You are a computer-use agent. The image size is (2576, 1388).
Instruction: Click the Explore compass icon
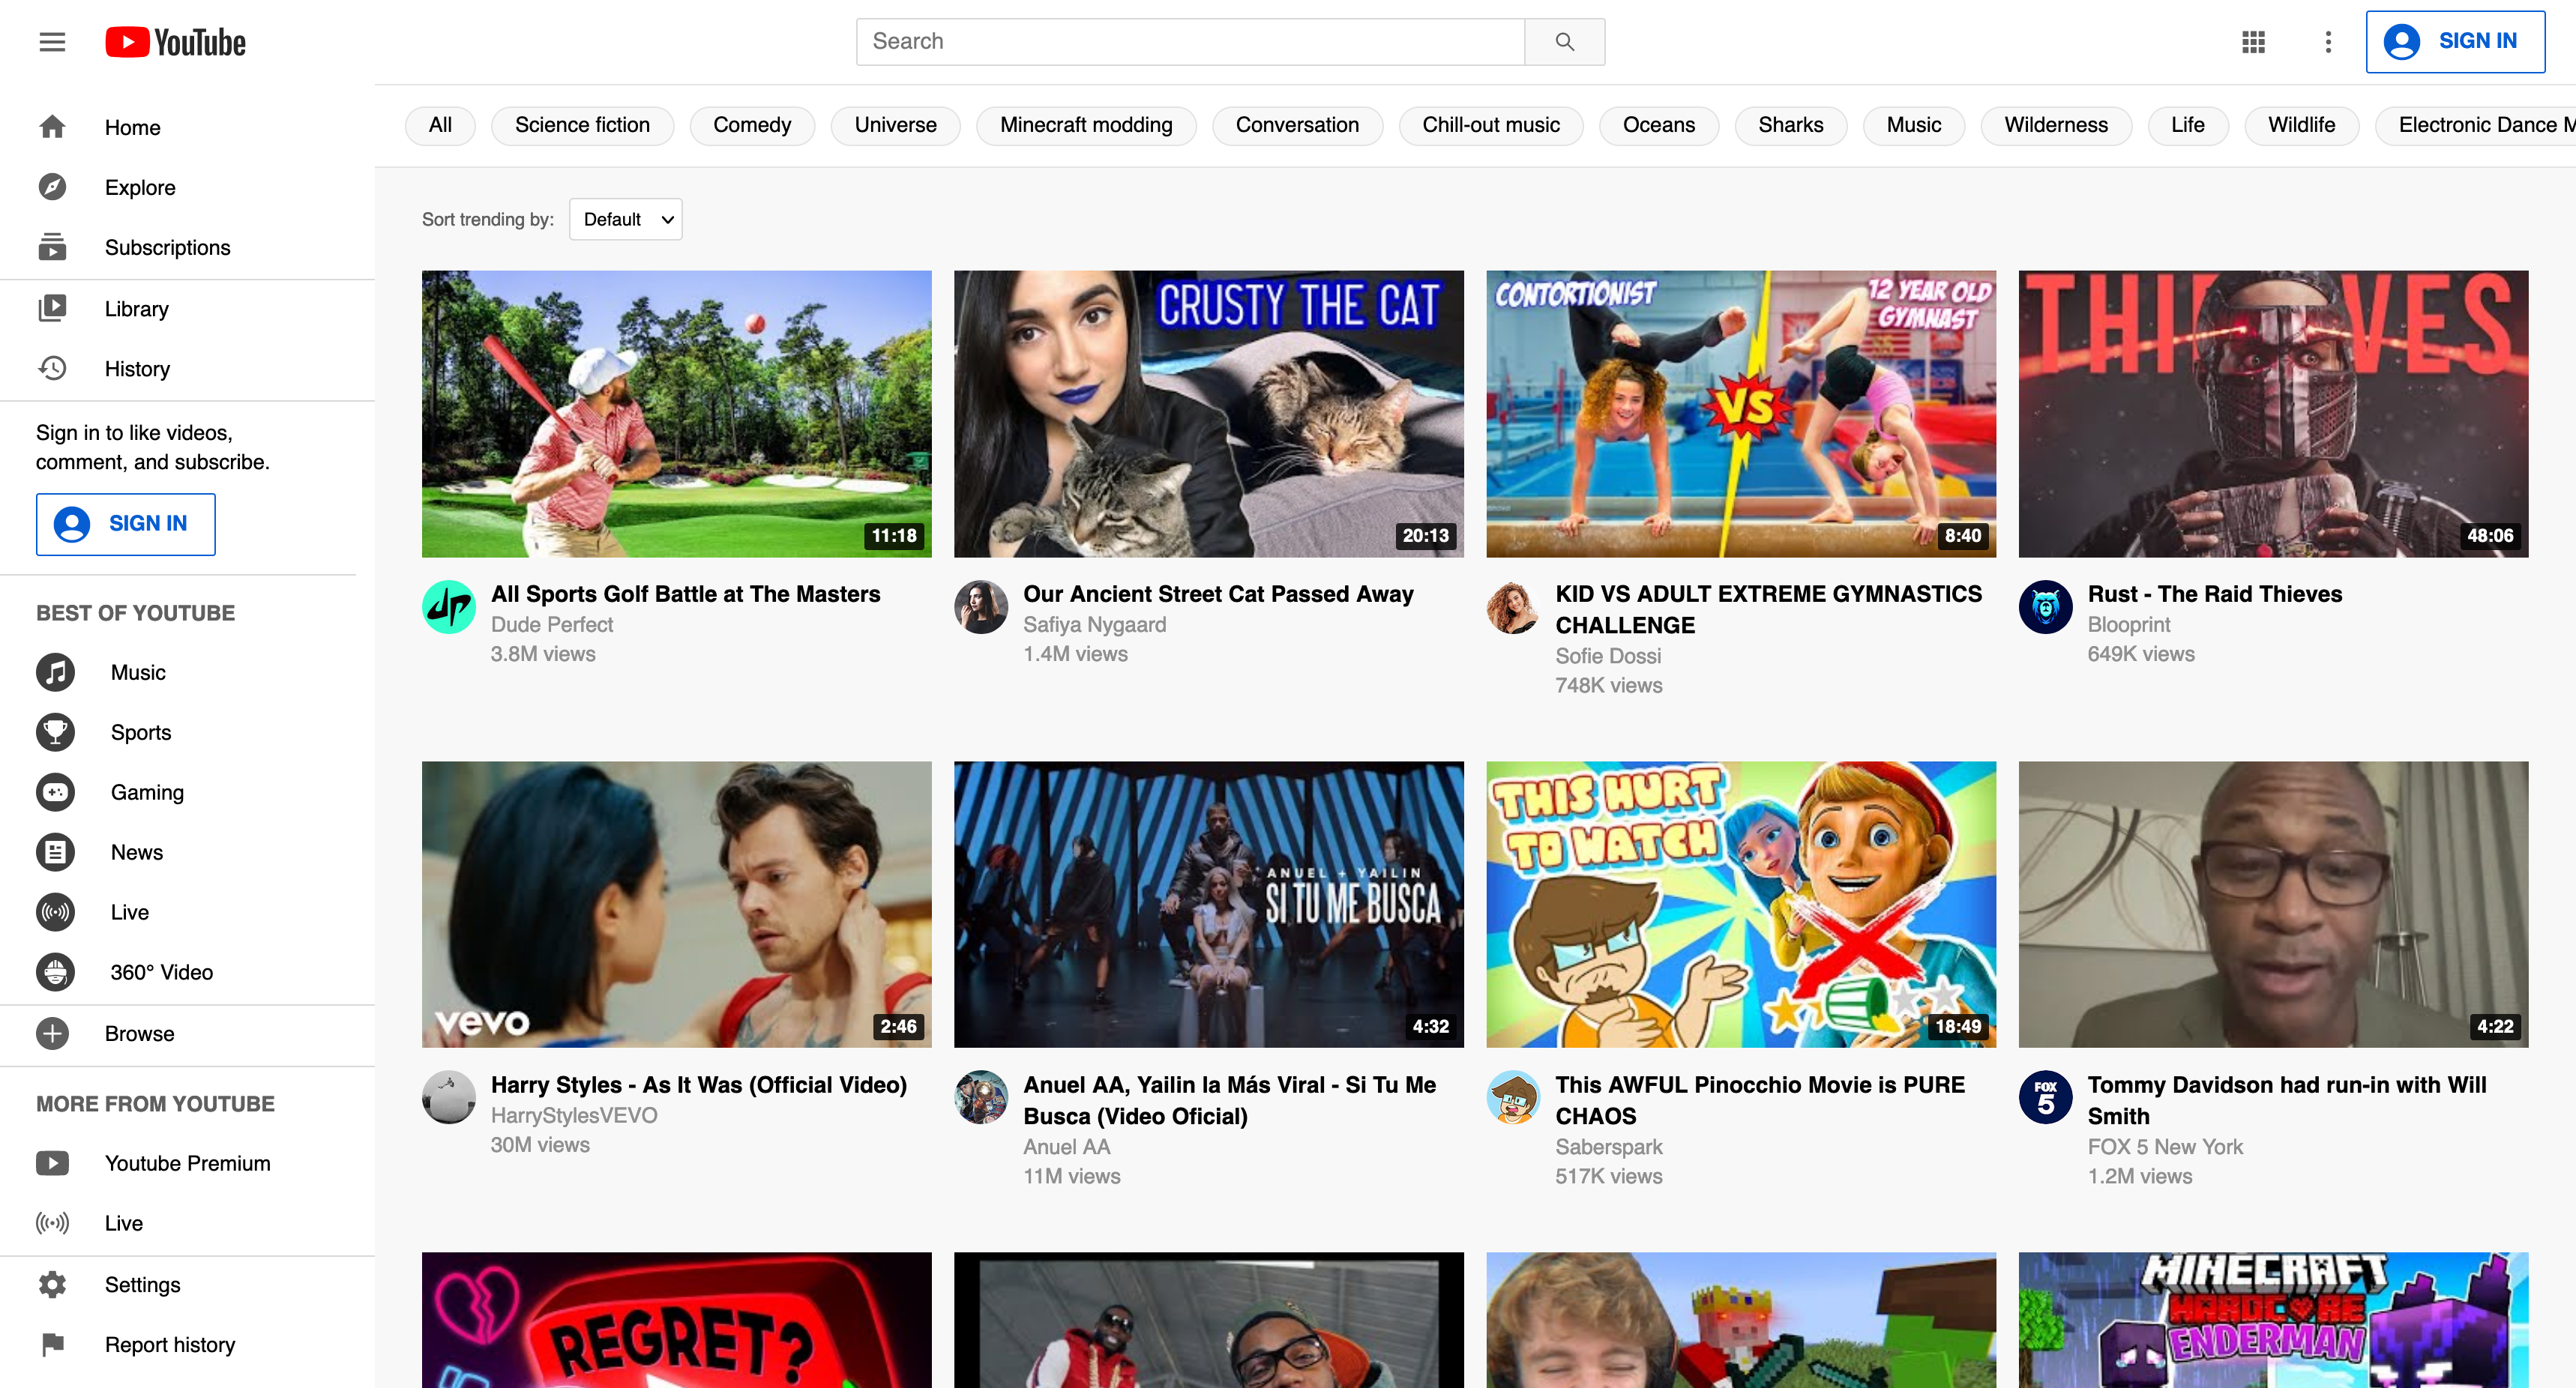(52, 187)
